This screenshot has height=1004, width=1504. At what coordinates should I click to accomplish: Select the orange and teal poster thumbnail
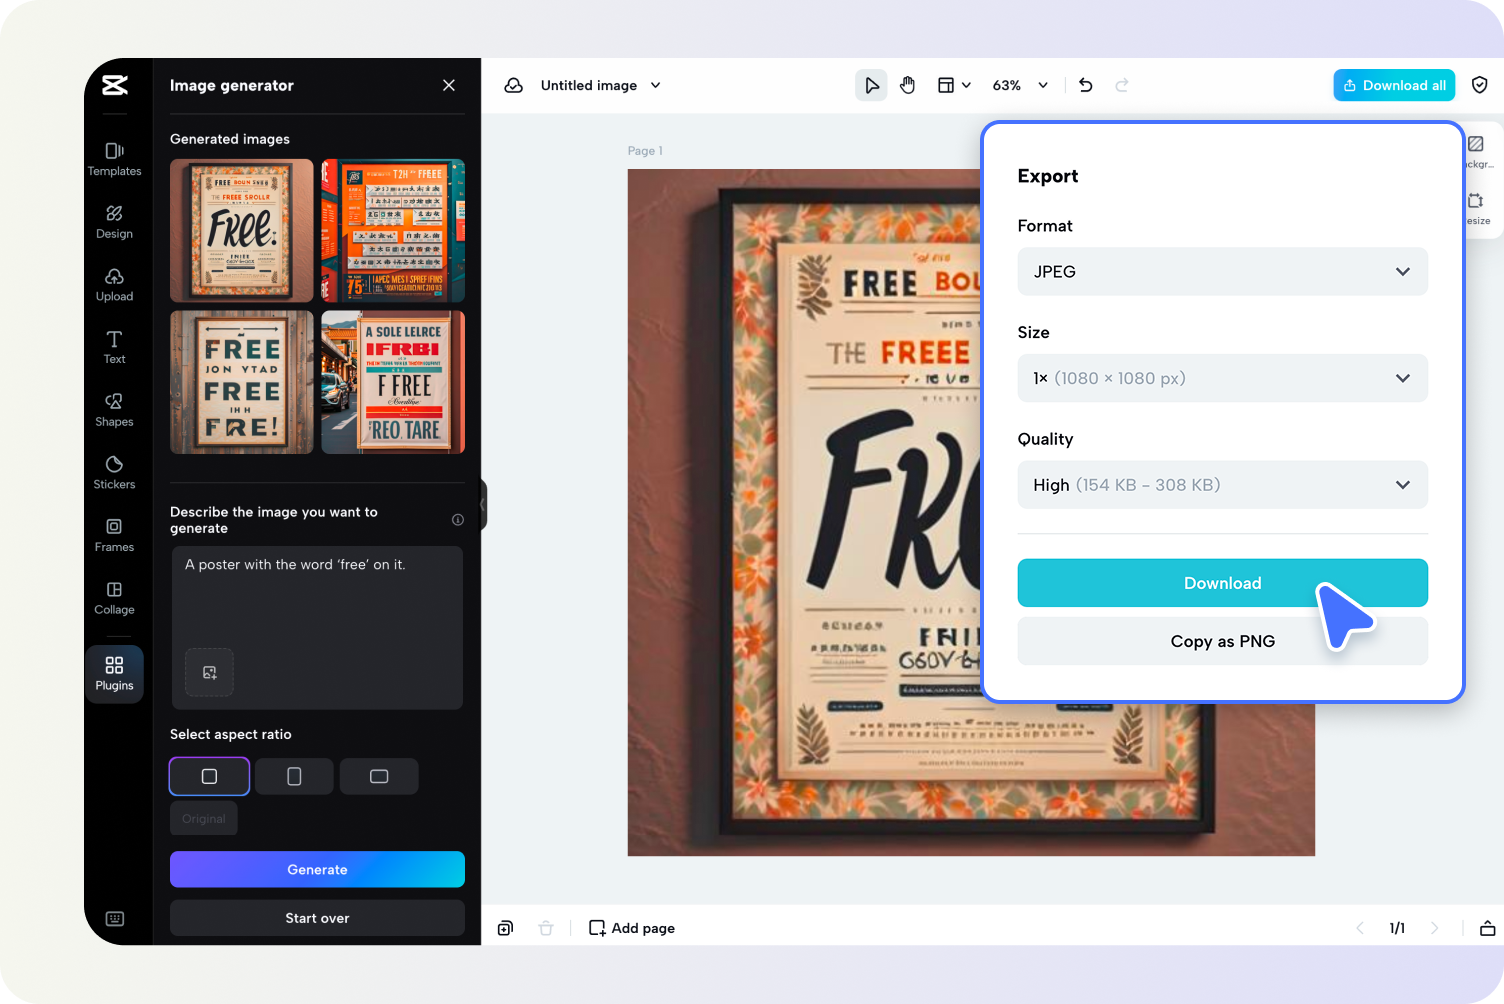(x=393, y=231)
